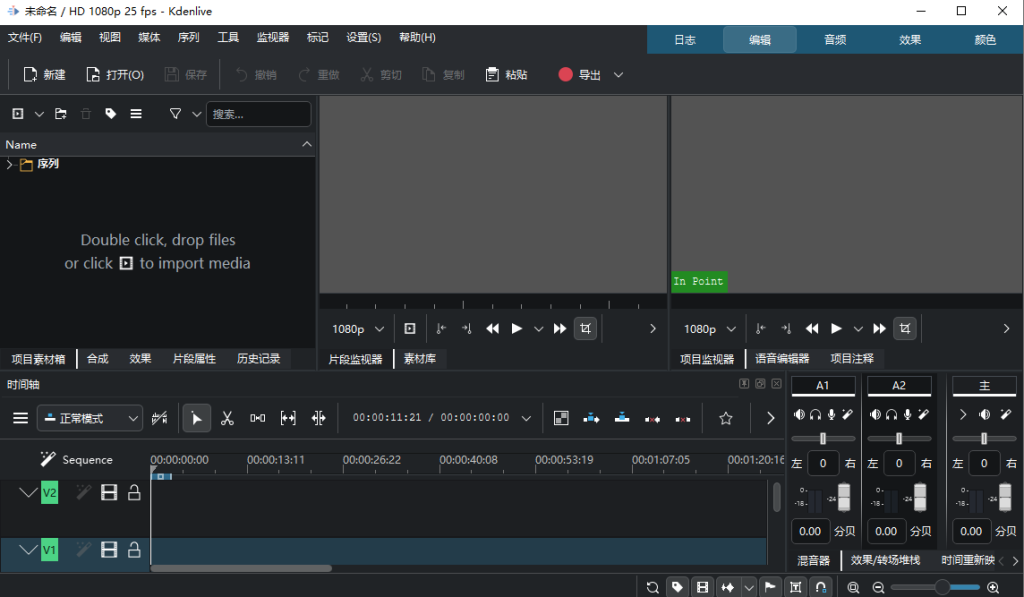Viewport: 1024px width, 597px height.
Task: Toggle show video thumbnails film icon
Action: tap(702, 587)
